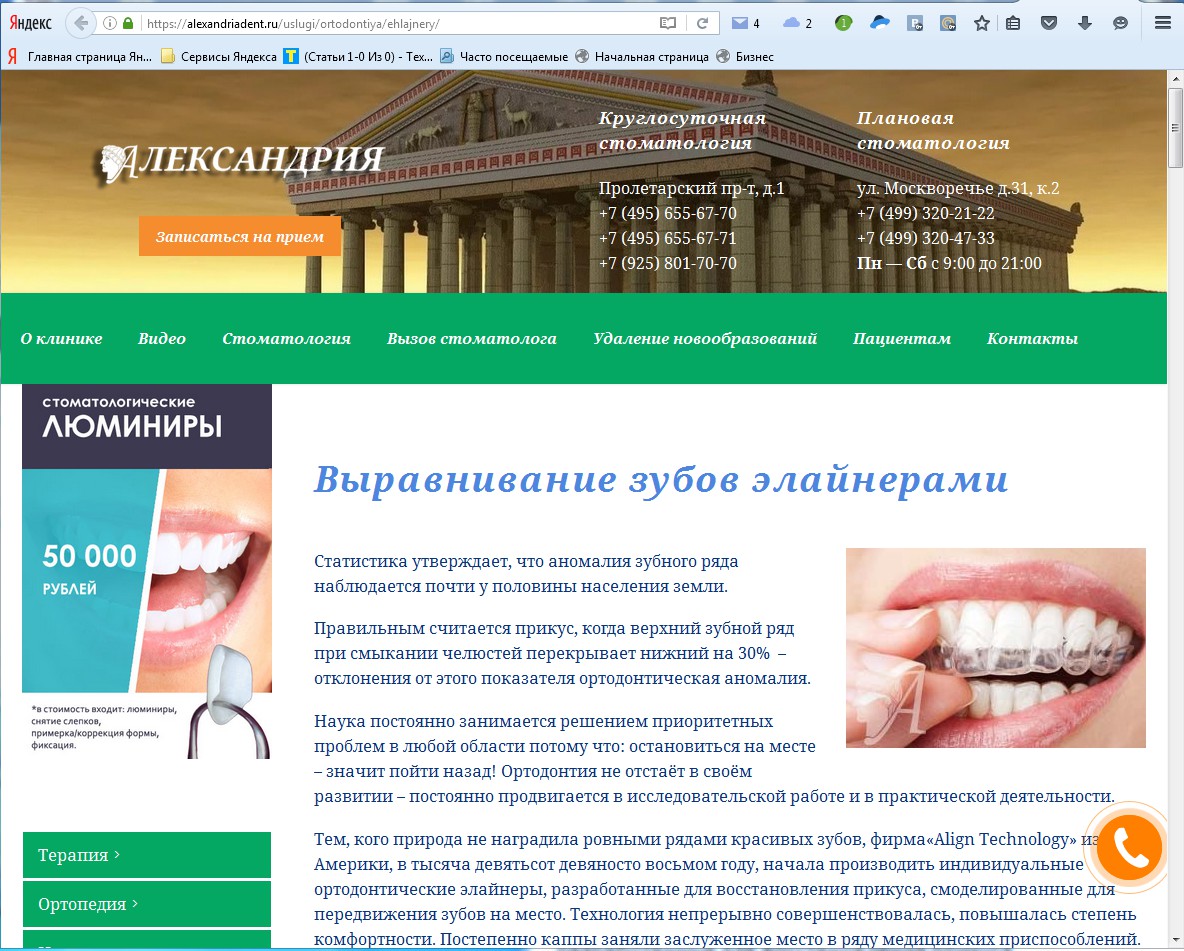Click phone number +7 (925) 801-70-70

pos(668,263)
